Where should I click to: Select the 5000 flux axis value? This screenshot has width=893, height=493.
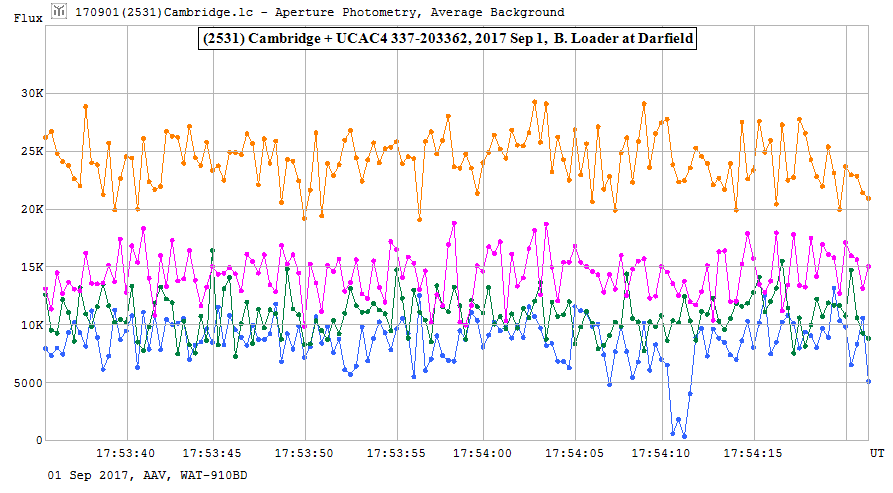[x=28, y=383]
